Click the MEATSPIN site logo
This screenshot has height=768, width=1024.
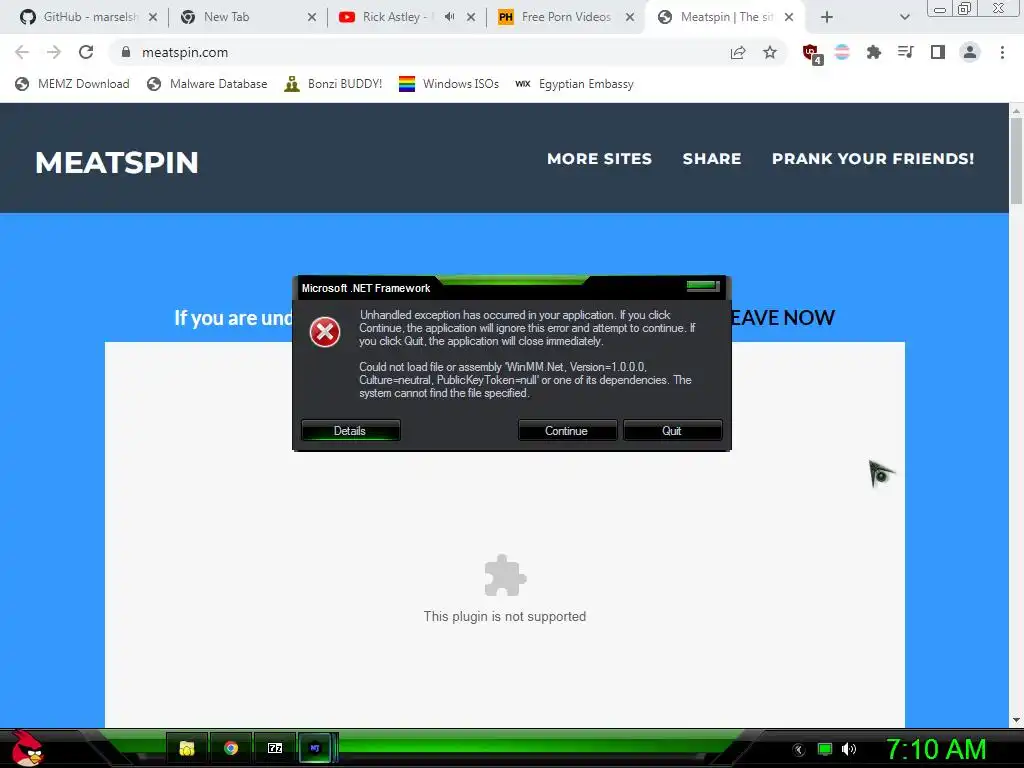tap(117, 163)
